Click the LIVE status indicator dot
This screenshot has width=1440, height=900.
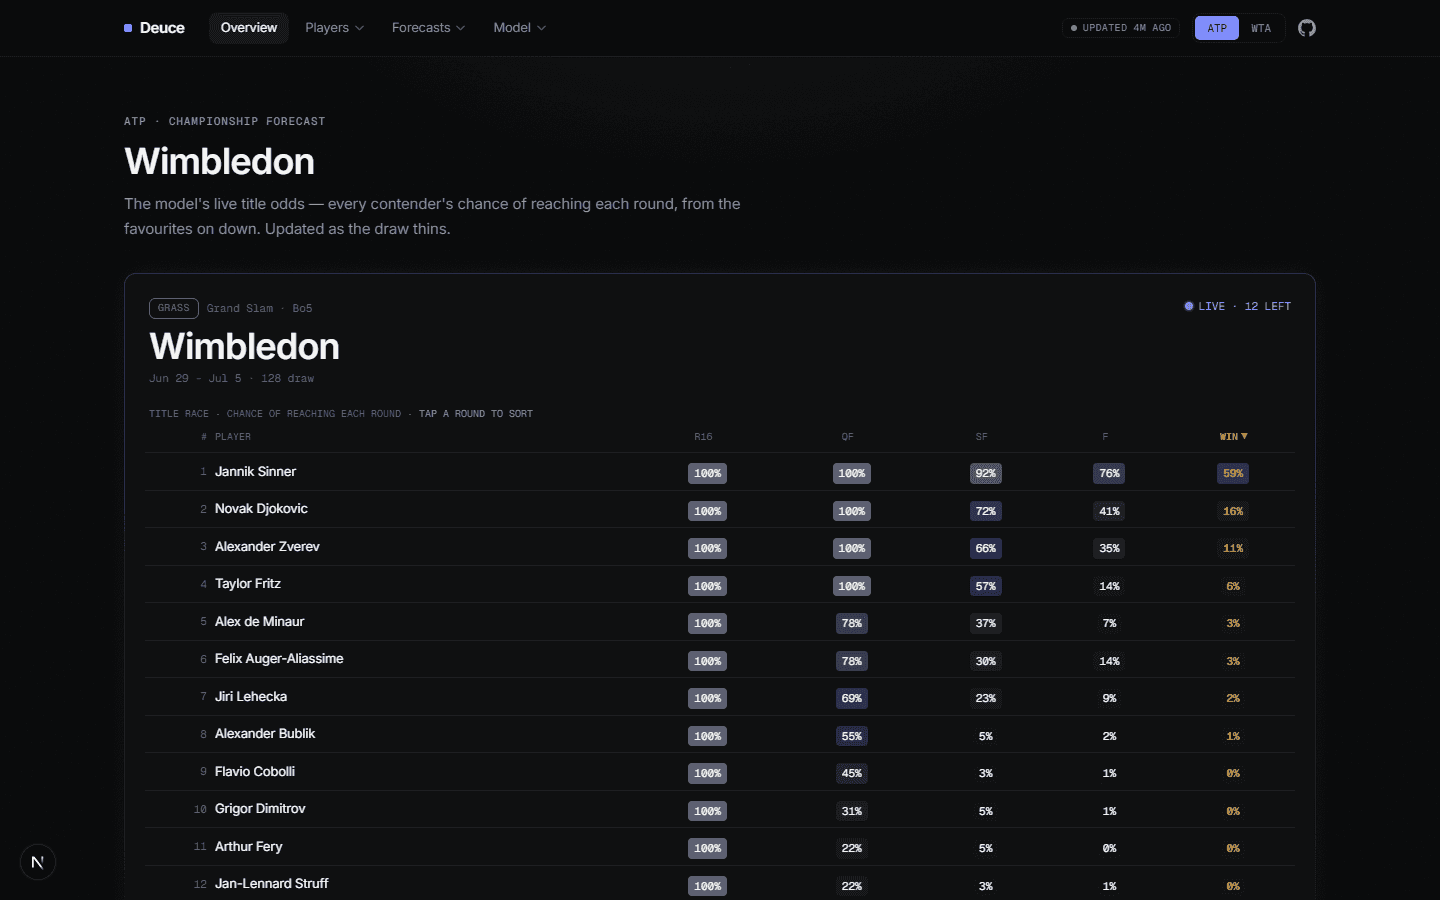click(1189, 306)
